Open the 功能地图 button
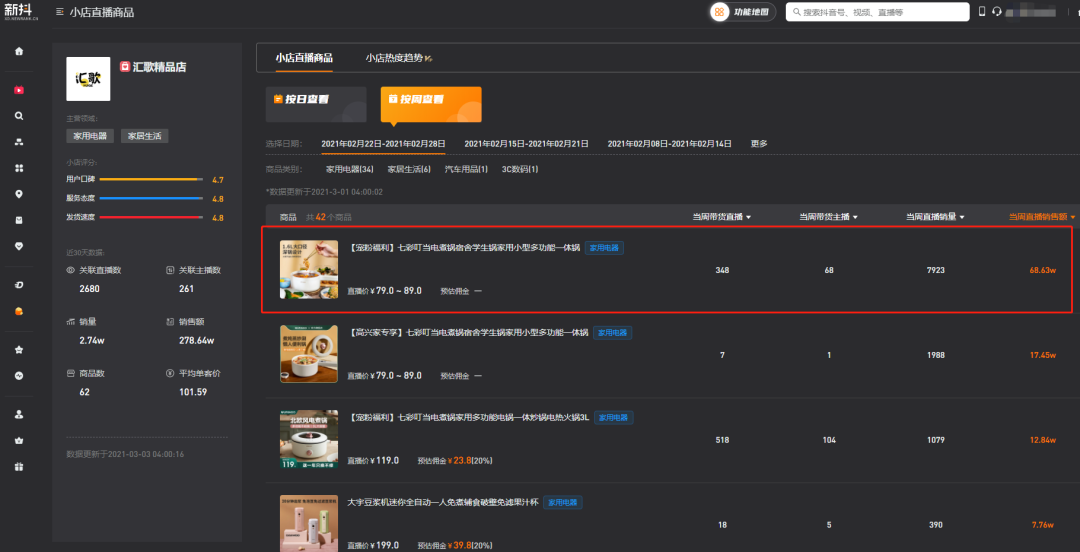 742,12
